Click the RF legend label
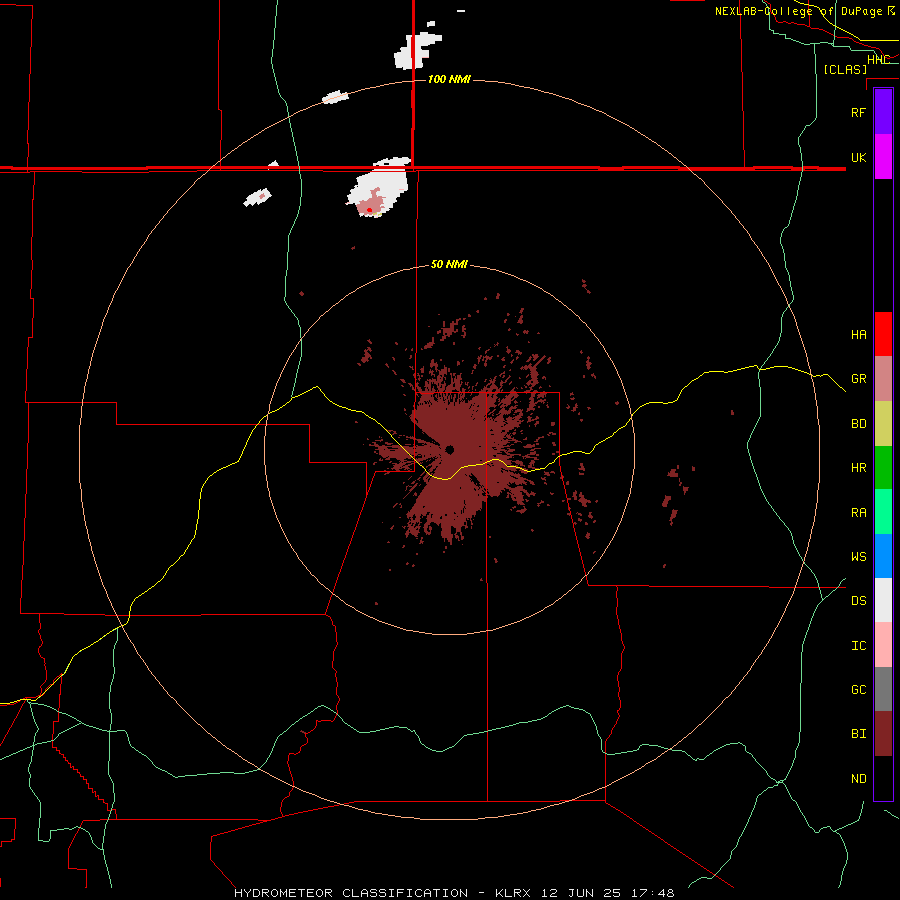This screenshot has width=900, height=900. pyautogui.click(x=858, y=112)
